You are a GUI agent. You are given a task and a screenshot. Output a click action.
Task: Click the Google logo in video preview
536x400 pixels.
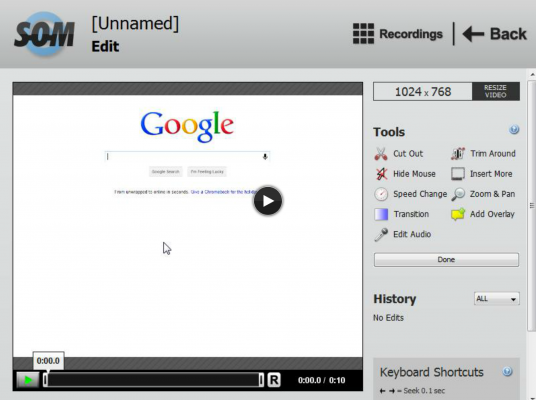pyautogui.click(x=187, y=126)
